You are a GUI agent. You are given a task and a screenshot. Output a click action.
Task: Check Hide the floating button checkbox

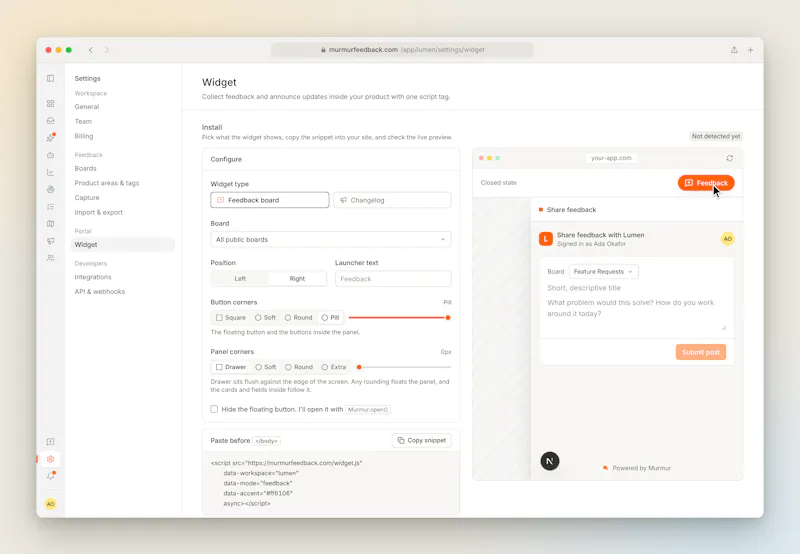point(214,409)
